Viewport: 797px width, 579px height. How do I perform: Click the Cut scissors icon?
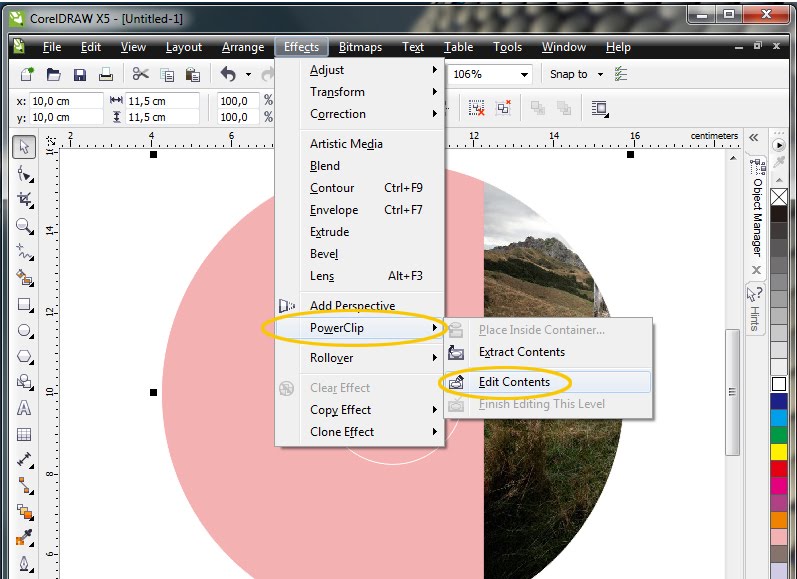click(x=140, y=74)
